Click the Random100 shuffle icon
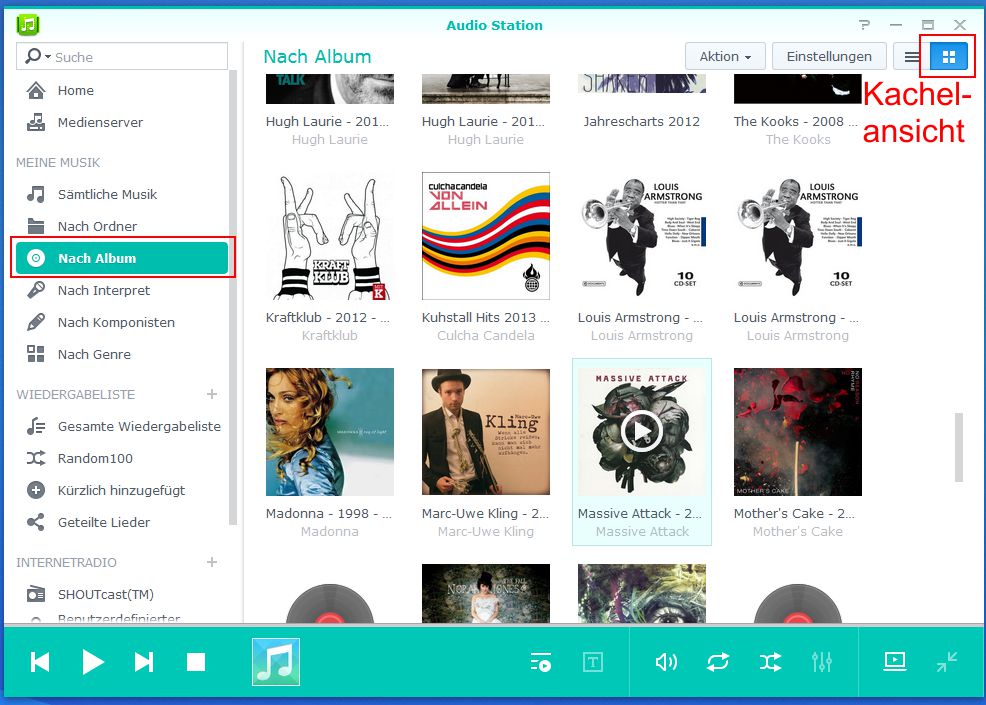Screen dimensions: 986x705 36,458
